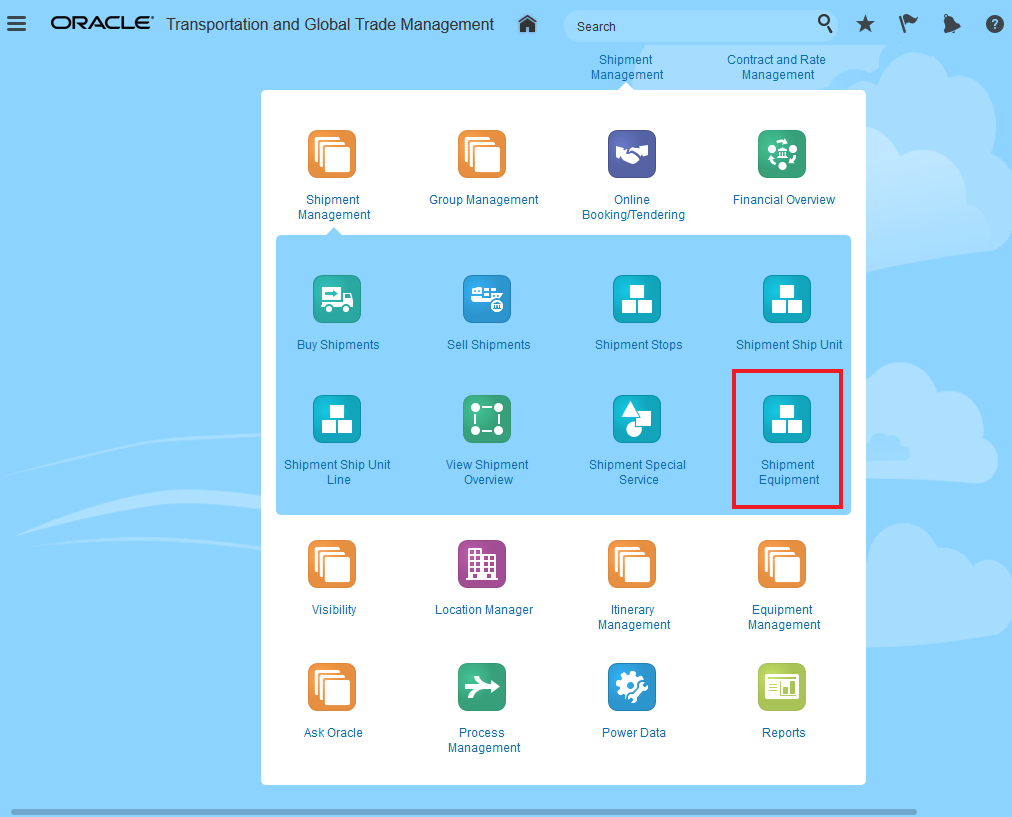
Task: Open the hamburger navigation menu
Action: [17, 24]
